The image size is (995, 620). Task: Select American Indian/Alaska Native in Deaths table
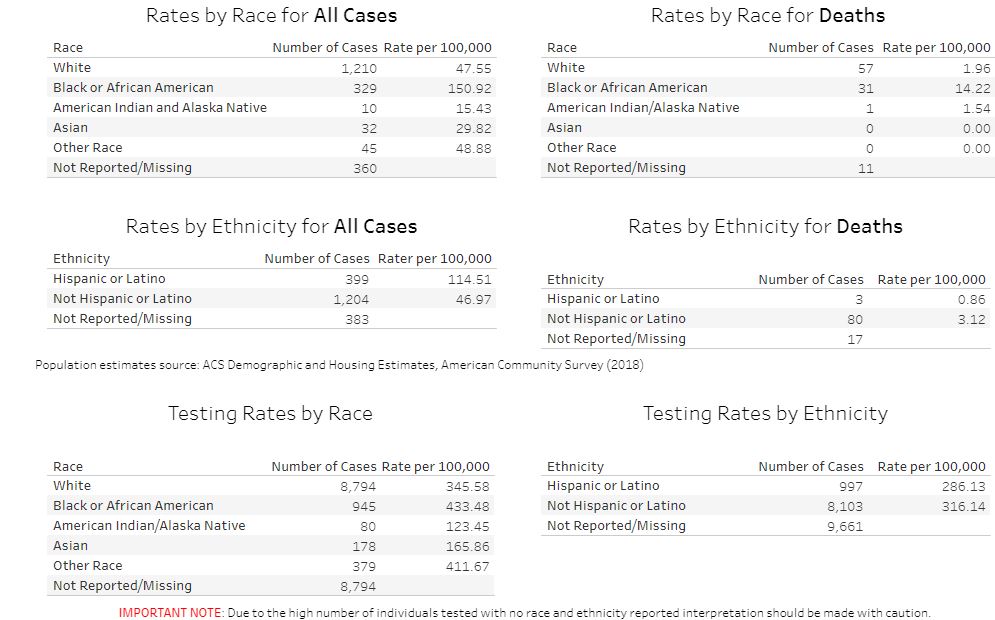(x=642, y=108)
